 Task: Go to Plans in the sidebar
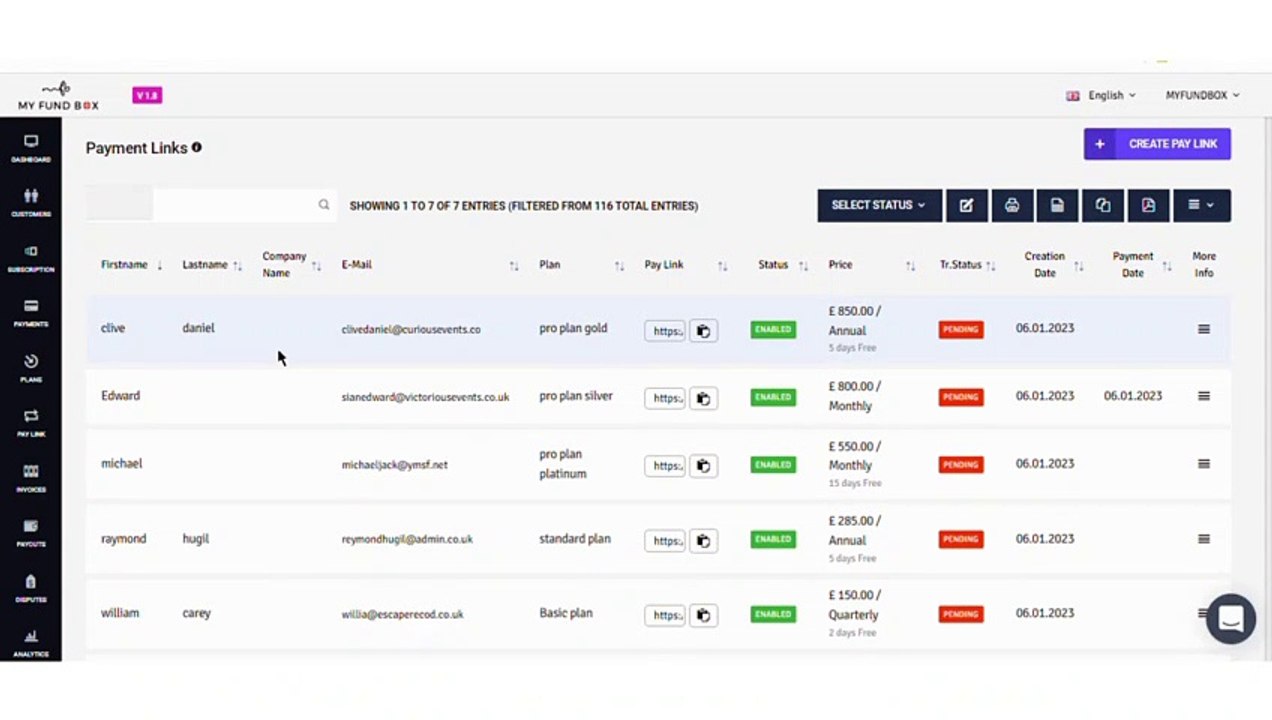(31, 368)
